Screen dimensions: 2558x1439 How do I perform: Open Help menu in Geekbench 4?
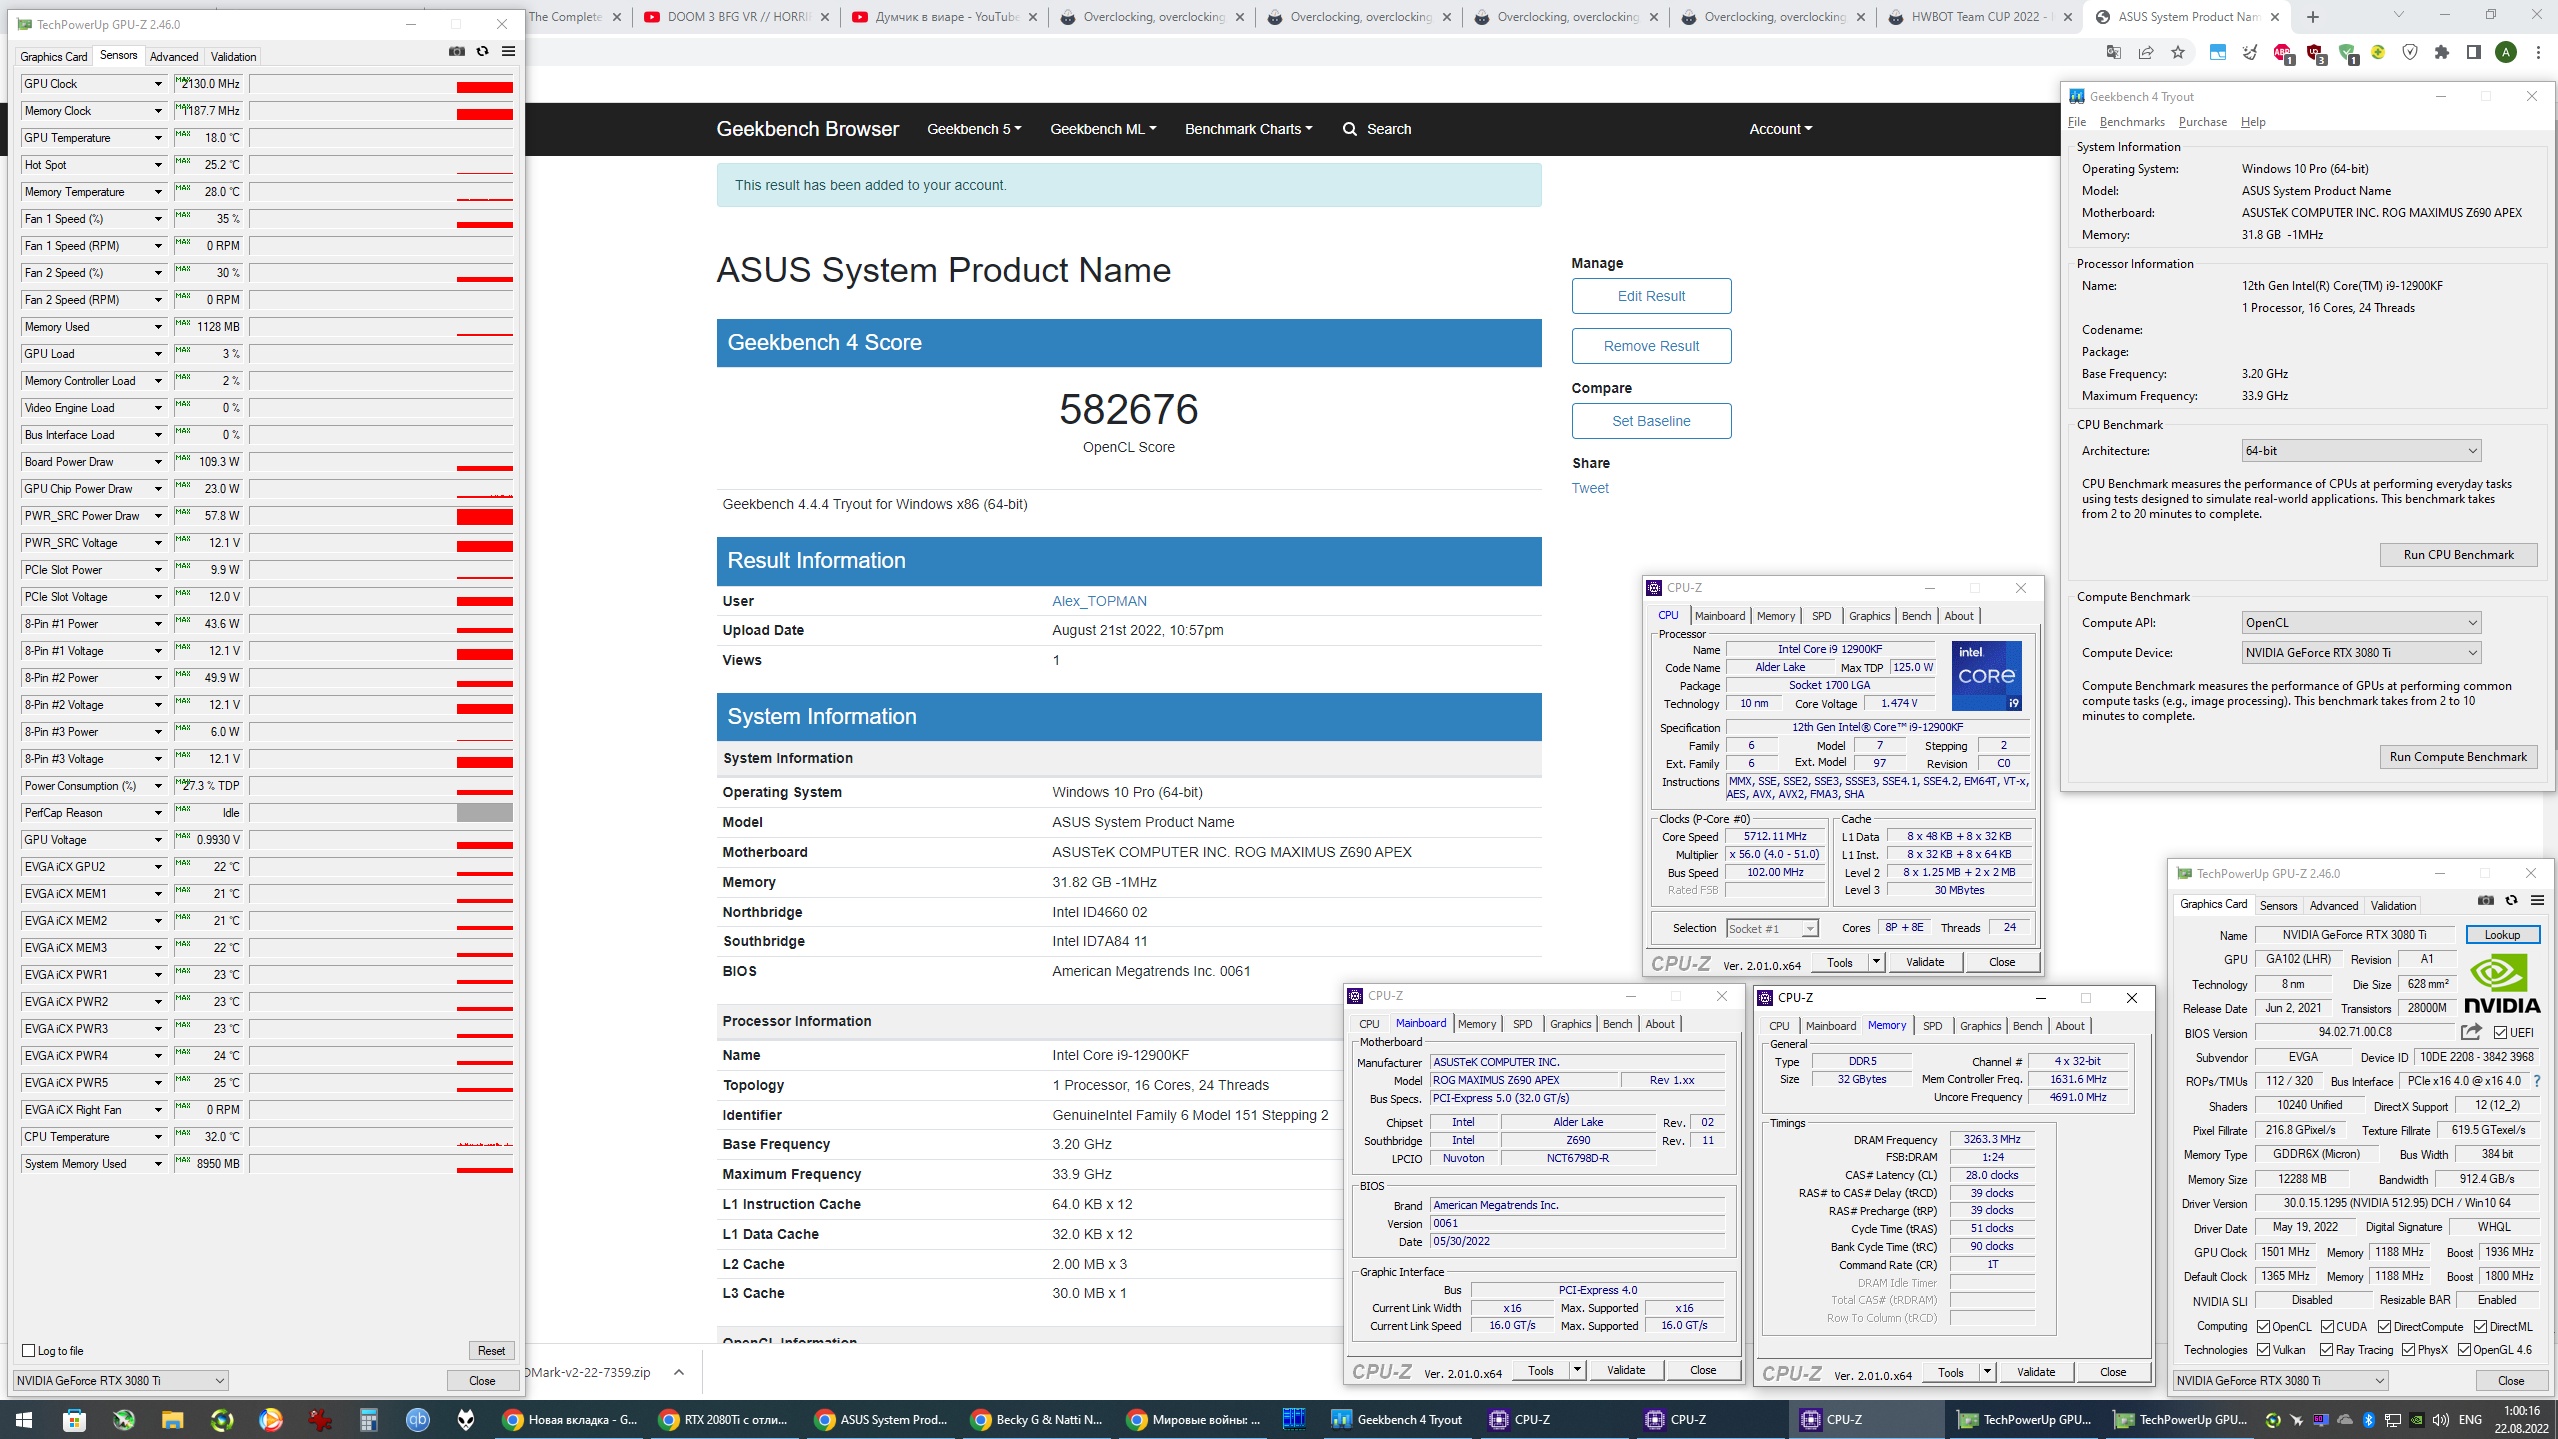tap(2253, 122)
